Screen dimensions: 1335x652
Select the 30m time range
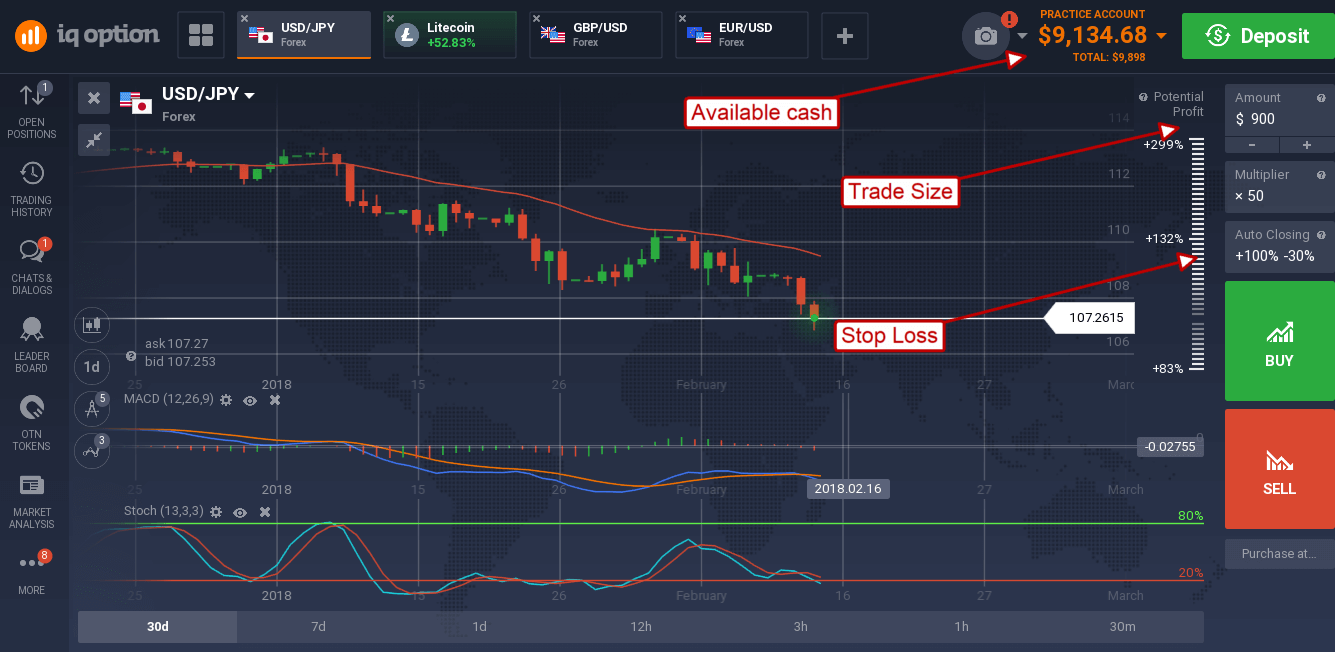coord(1122,627)
